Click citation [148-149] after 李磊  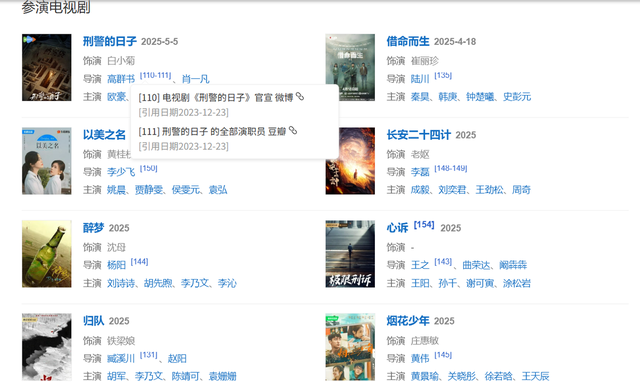click(451, 169)
